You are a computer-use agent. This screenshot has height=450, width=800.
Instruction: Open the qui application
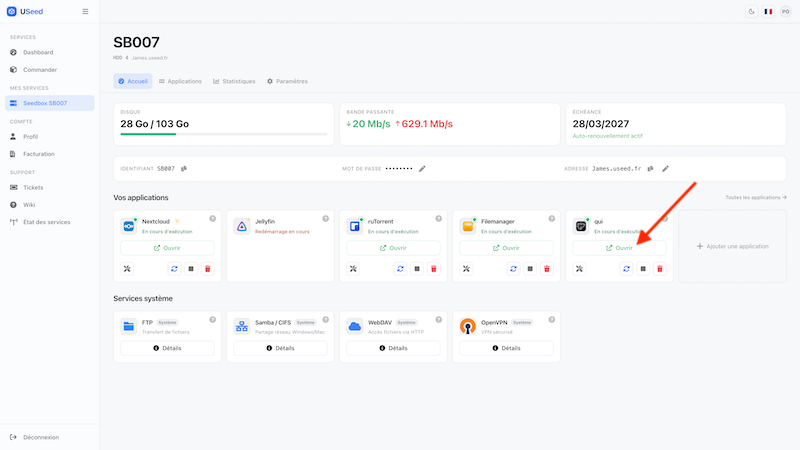(619, 248)
